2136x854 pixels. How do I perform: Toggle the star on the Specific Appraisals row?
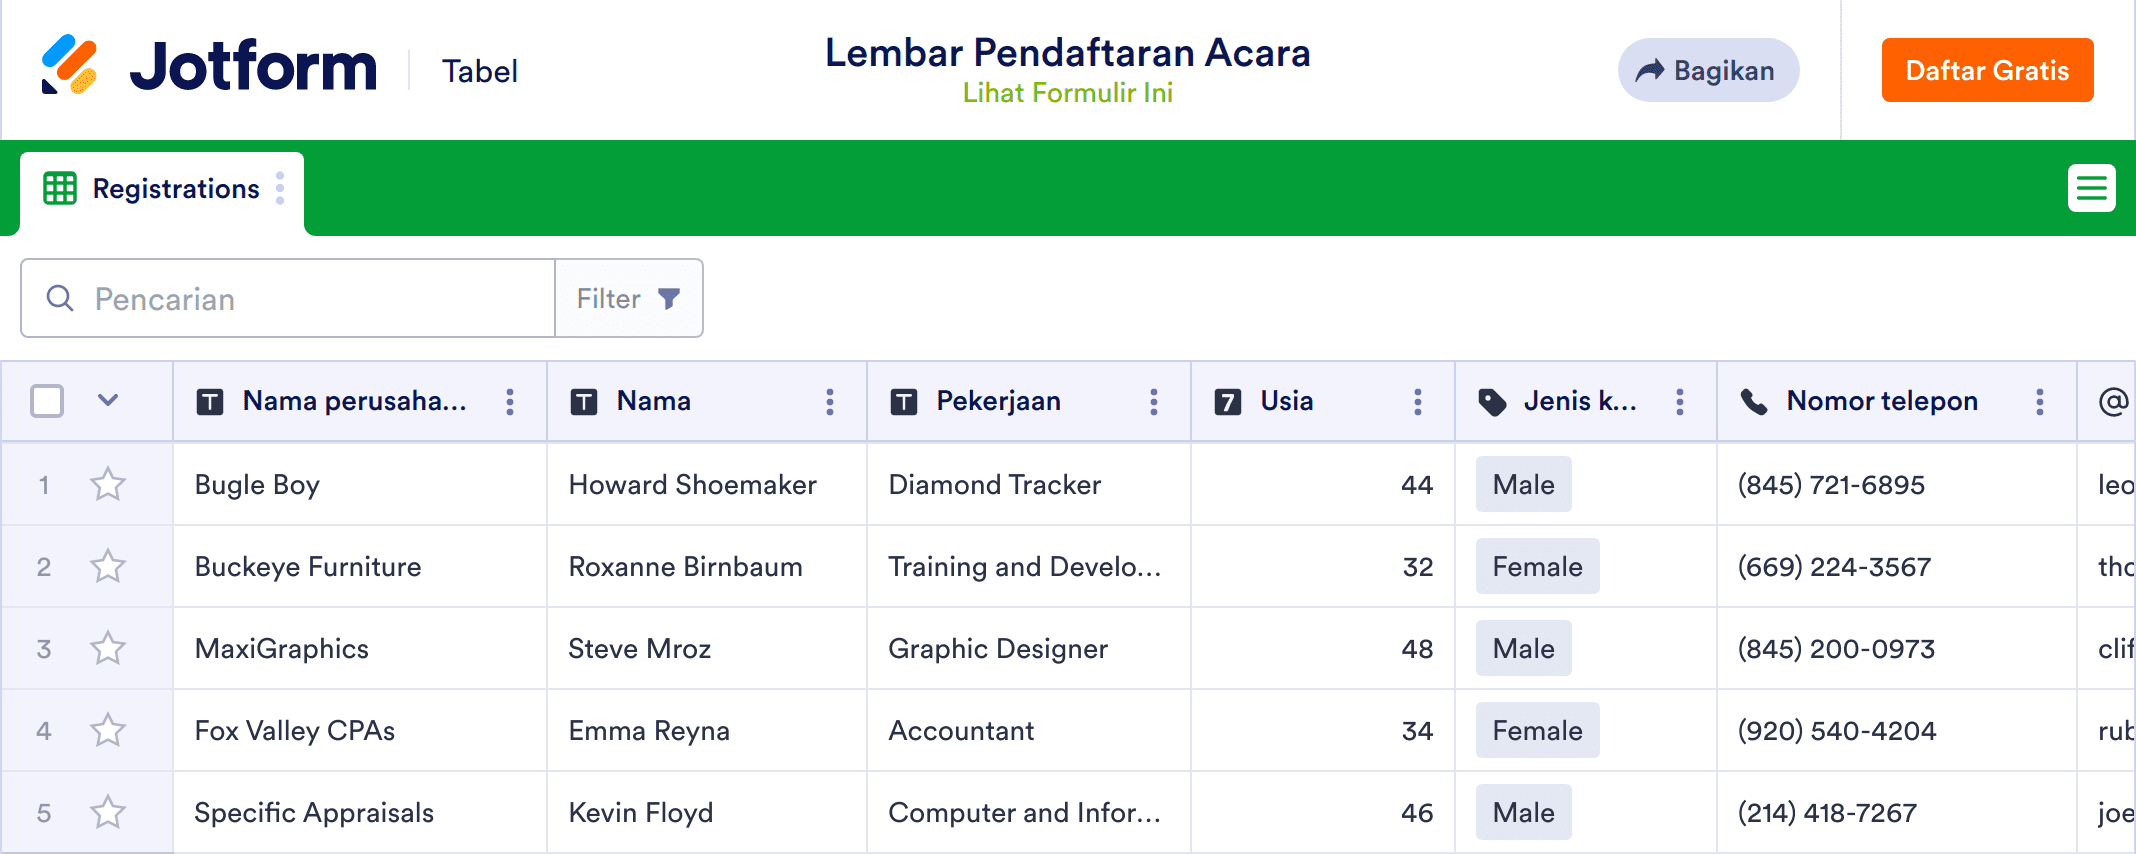pos(108,813)
